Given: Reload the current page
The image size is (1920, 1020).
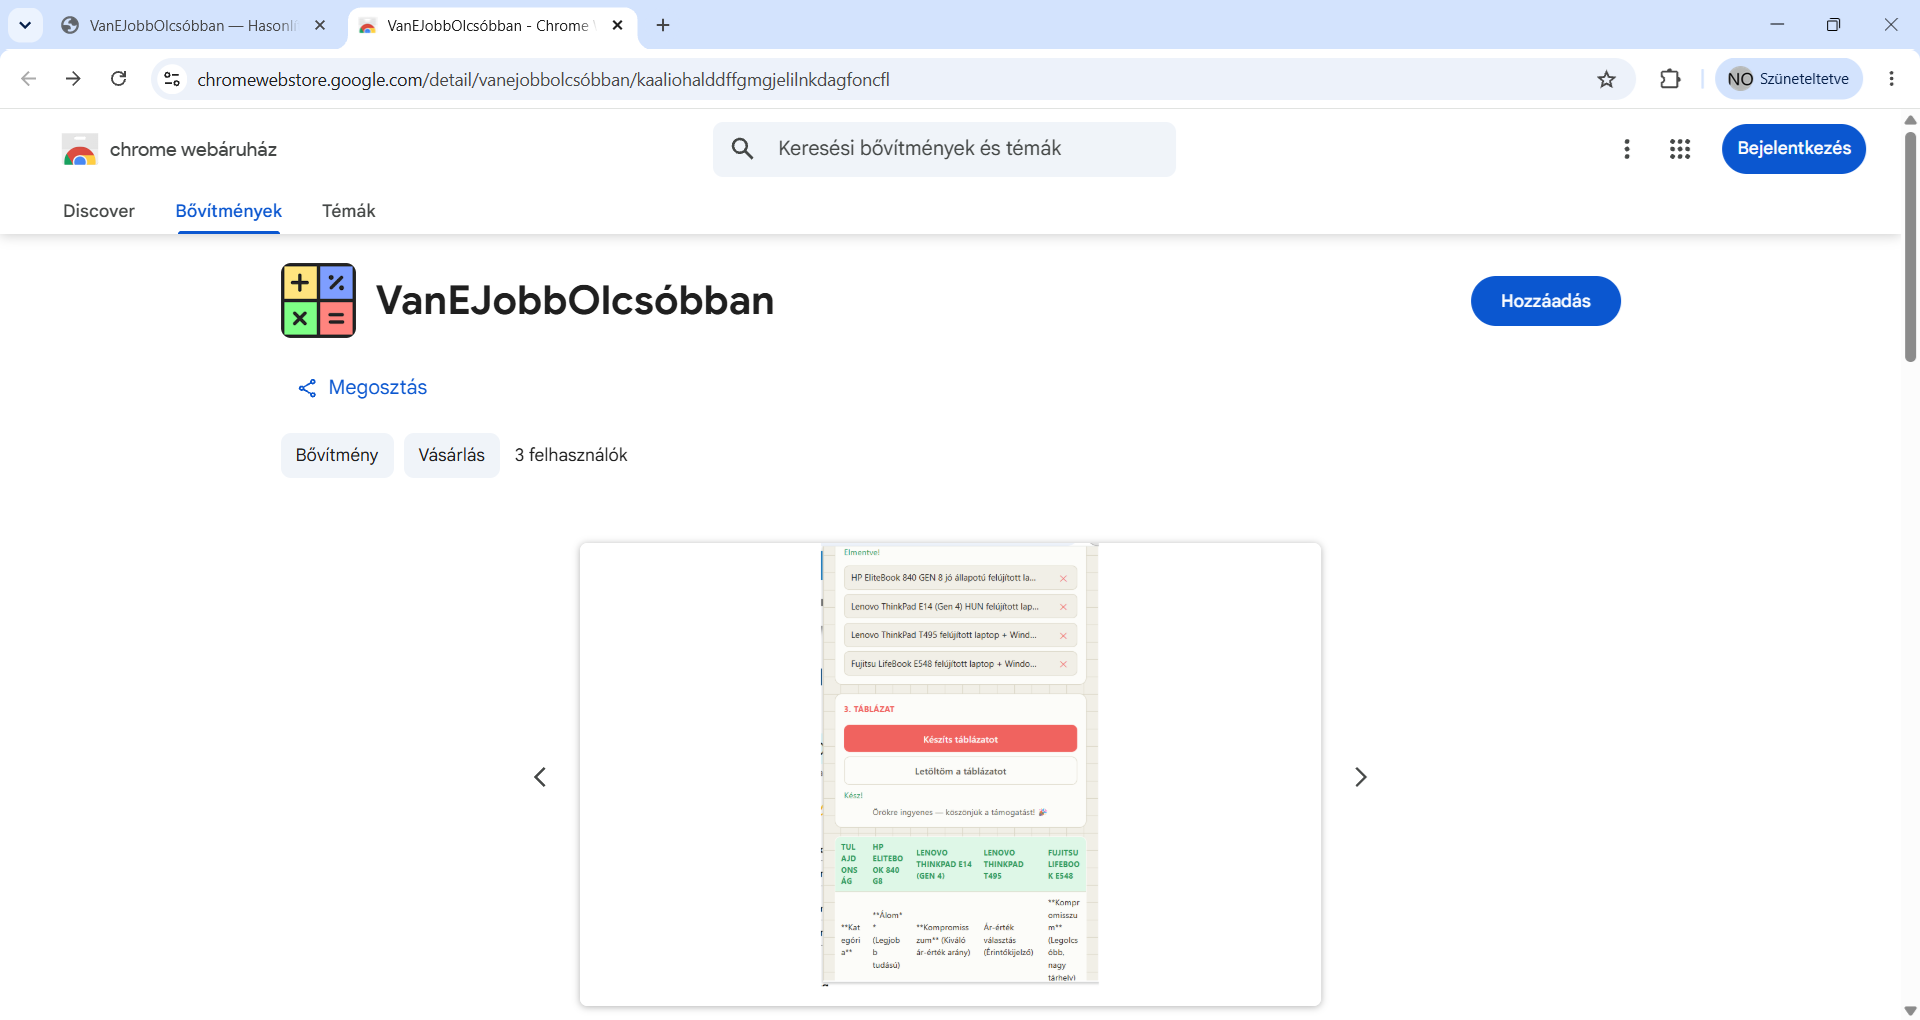Looking at the screenshot, I should 119,79.
